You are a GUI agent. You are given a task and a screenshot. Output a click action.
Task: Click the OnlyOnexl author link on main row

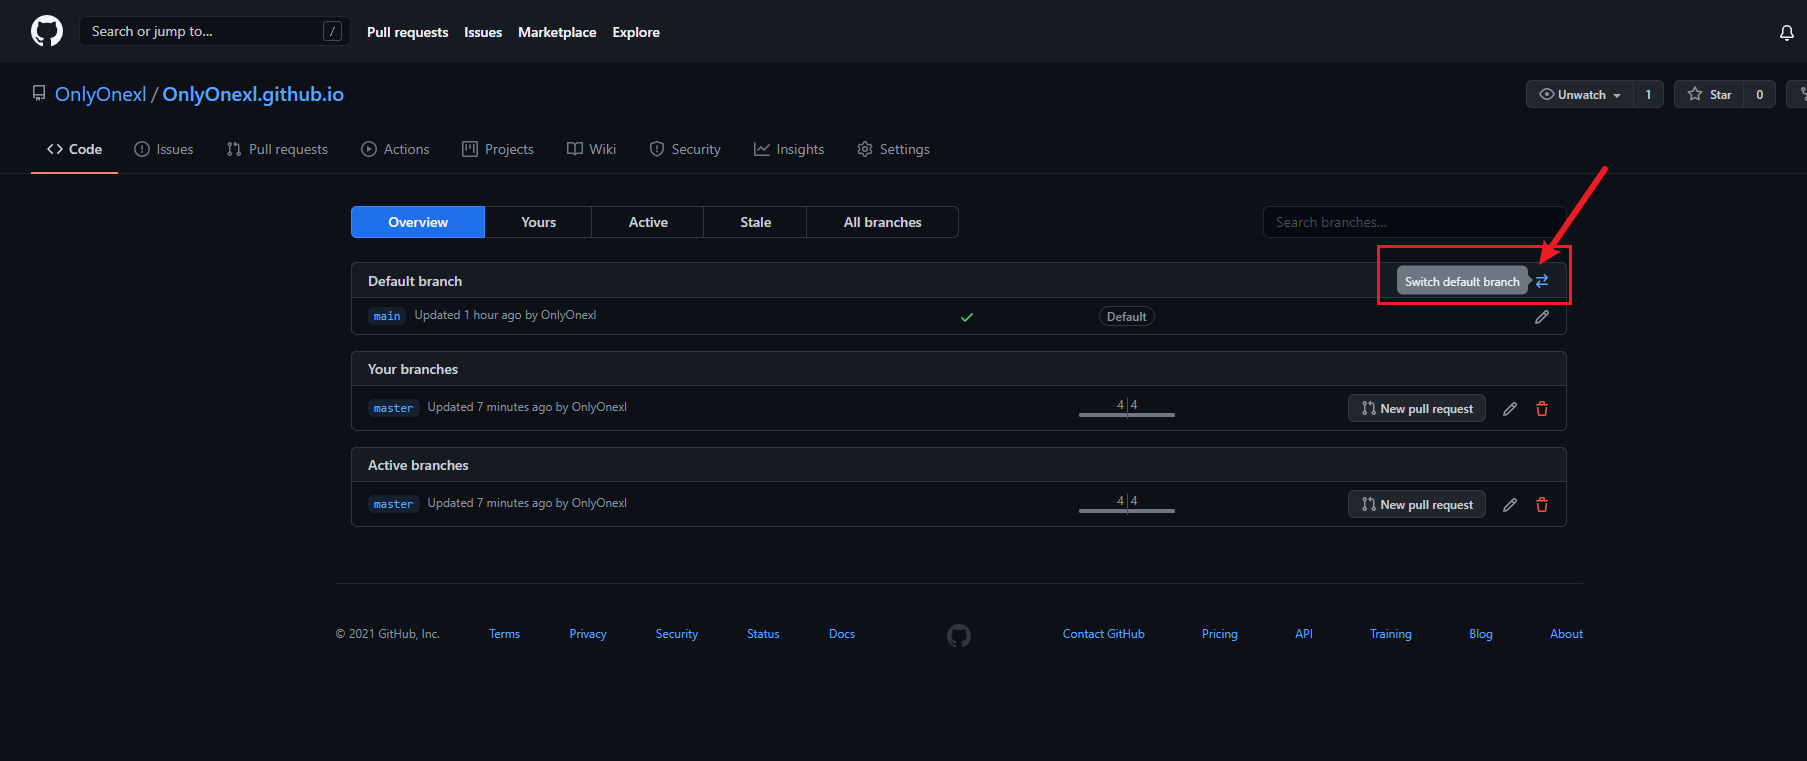[x=568, y=315]
